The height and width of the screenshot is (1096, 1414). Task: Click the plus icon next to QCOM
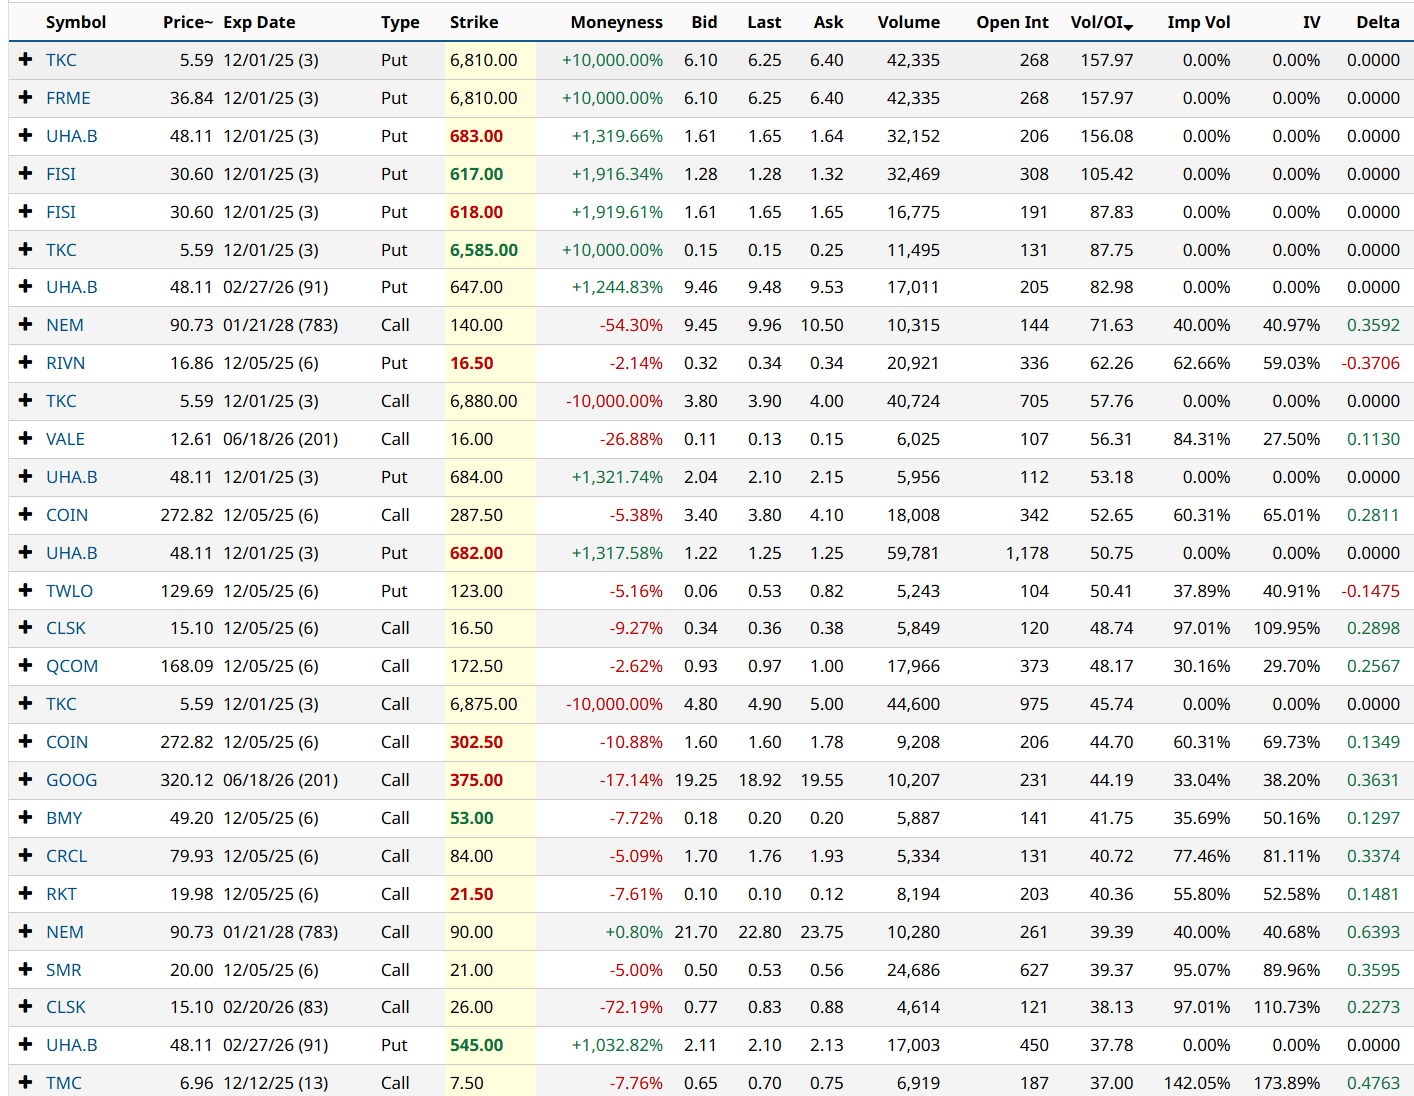26,666
